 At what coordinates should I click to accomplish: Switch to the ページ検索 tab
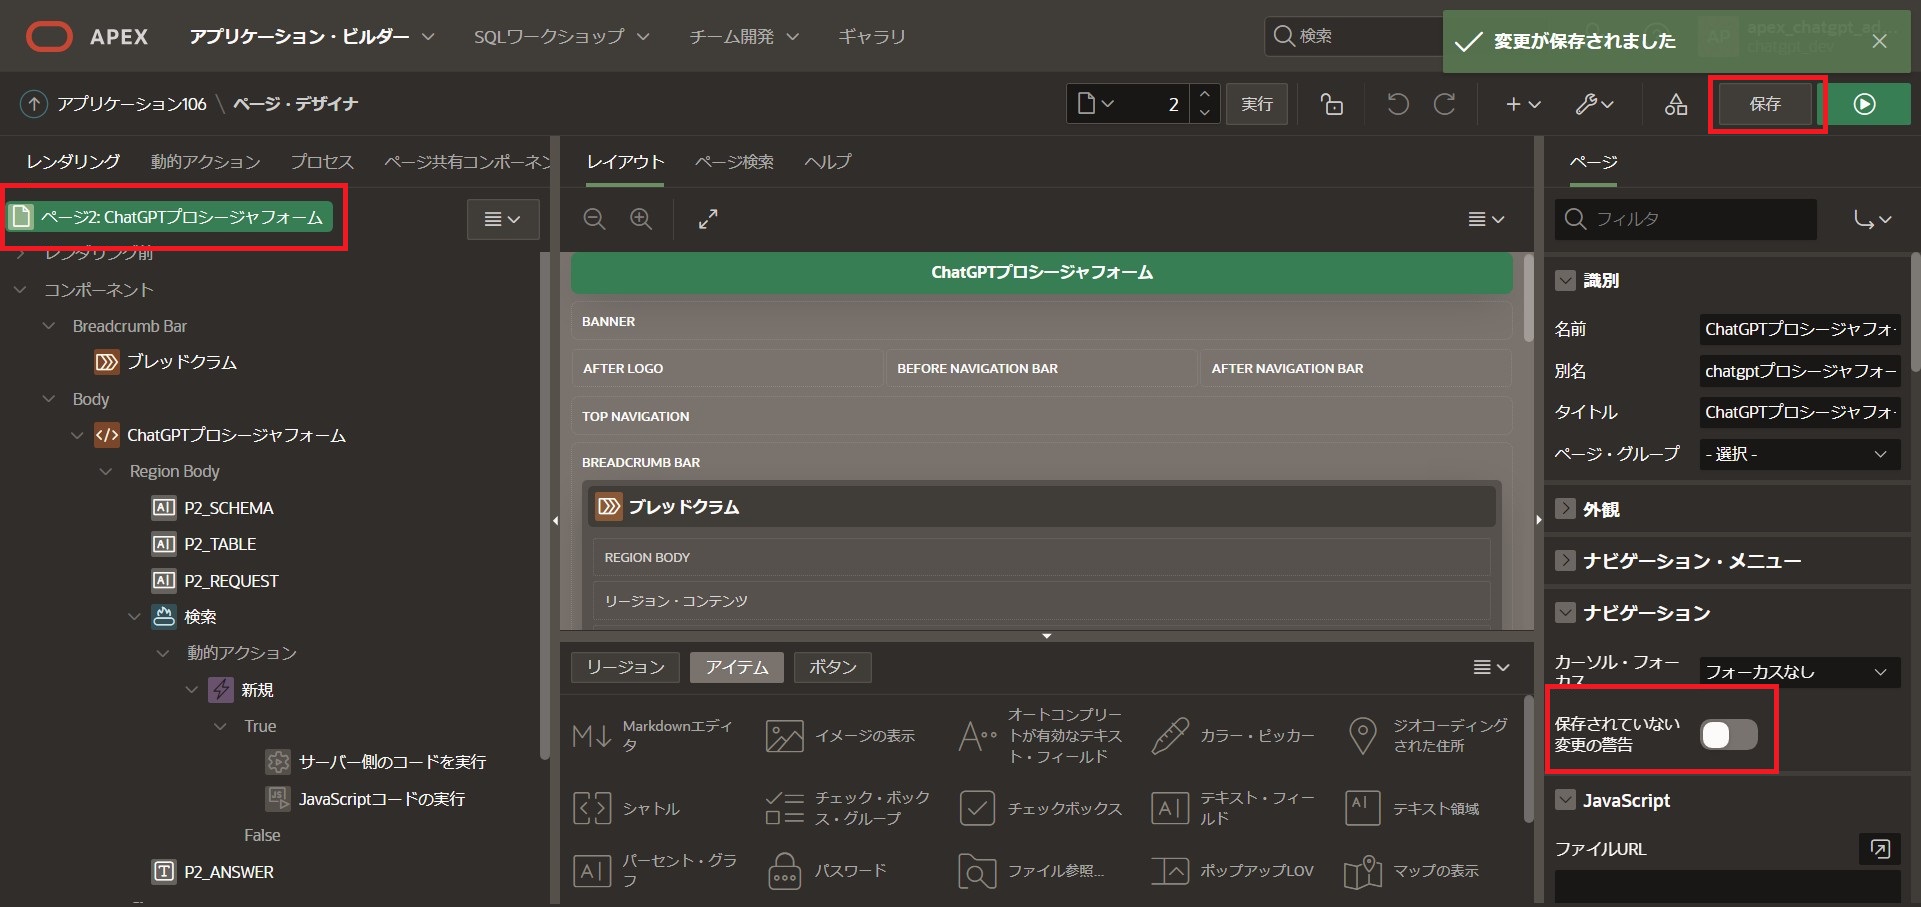click(x=734, y=162)
